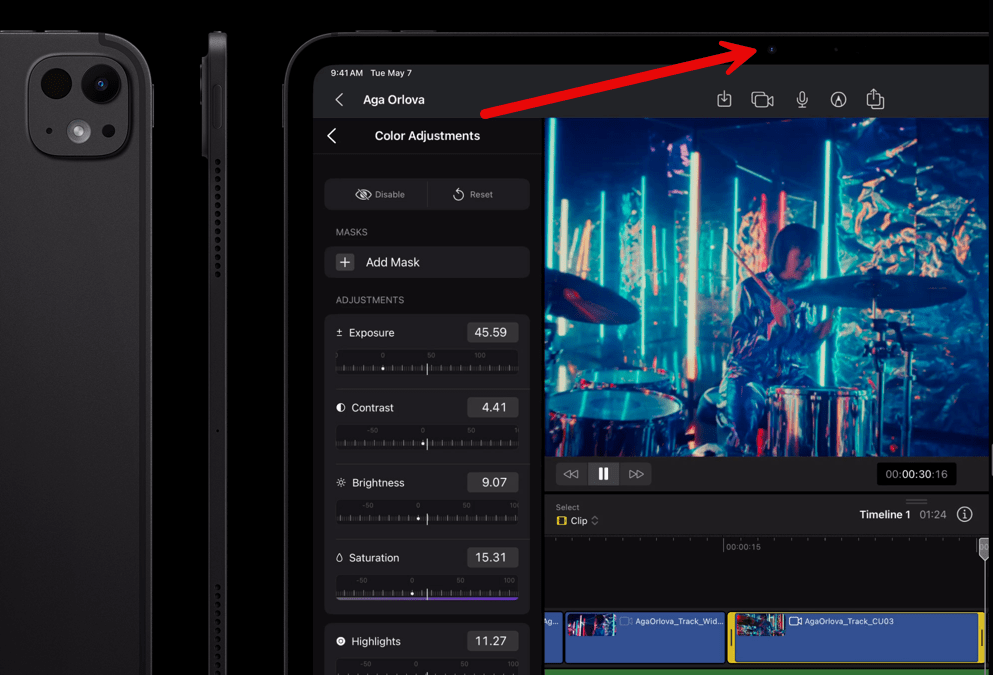Screen dimensions: 993x675
Task: Click the Saturation slider ruler
Action: click(x=427, y=588)
